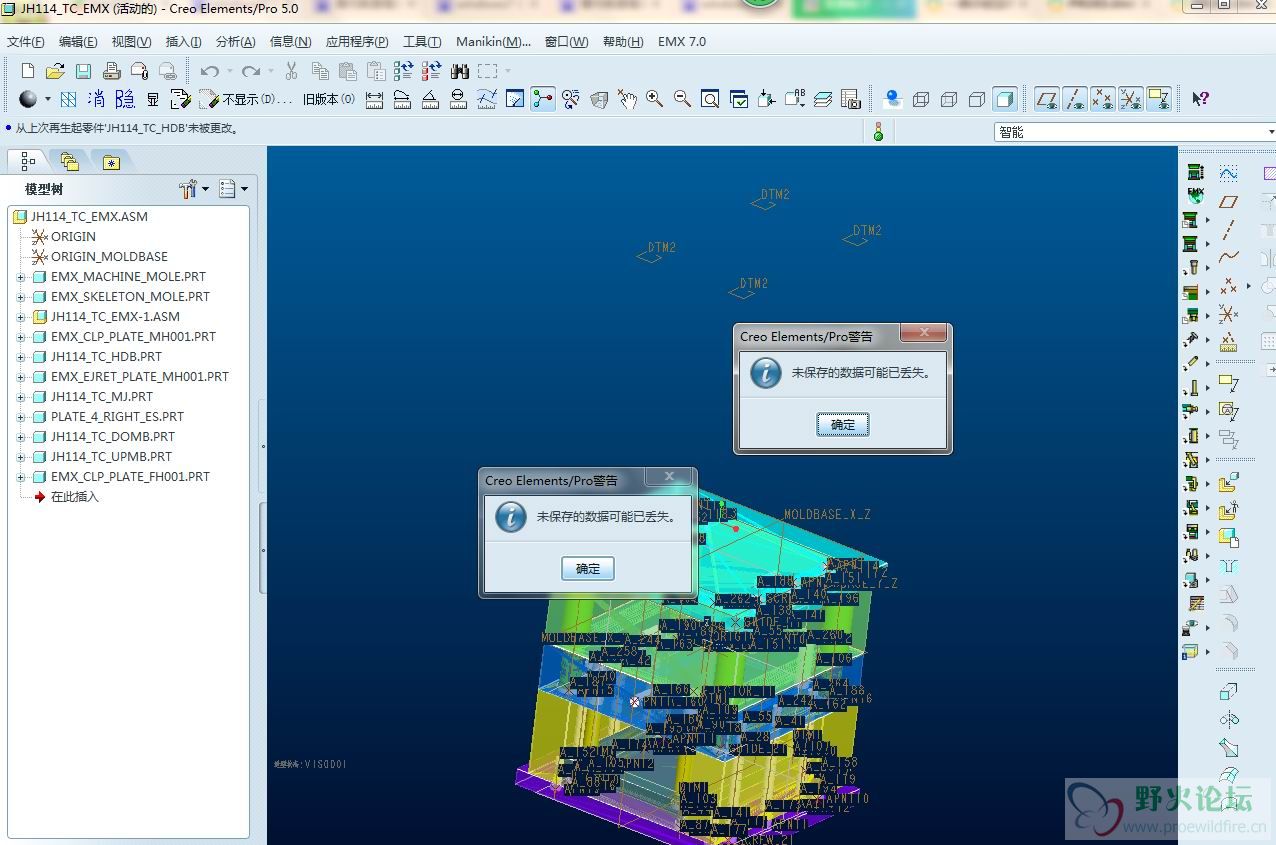Click the Zoom Out magnifier icon
Viewport: 1276px width, 845px height.
click(683, 99)
